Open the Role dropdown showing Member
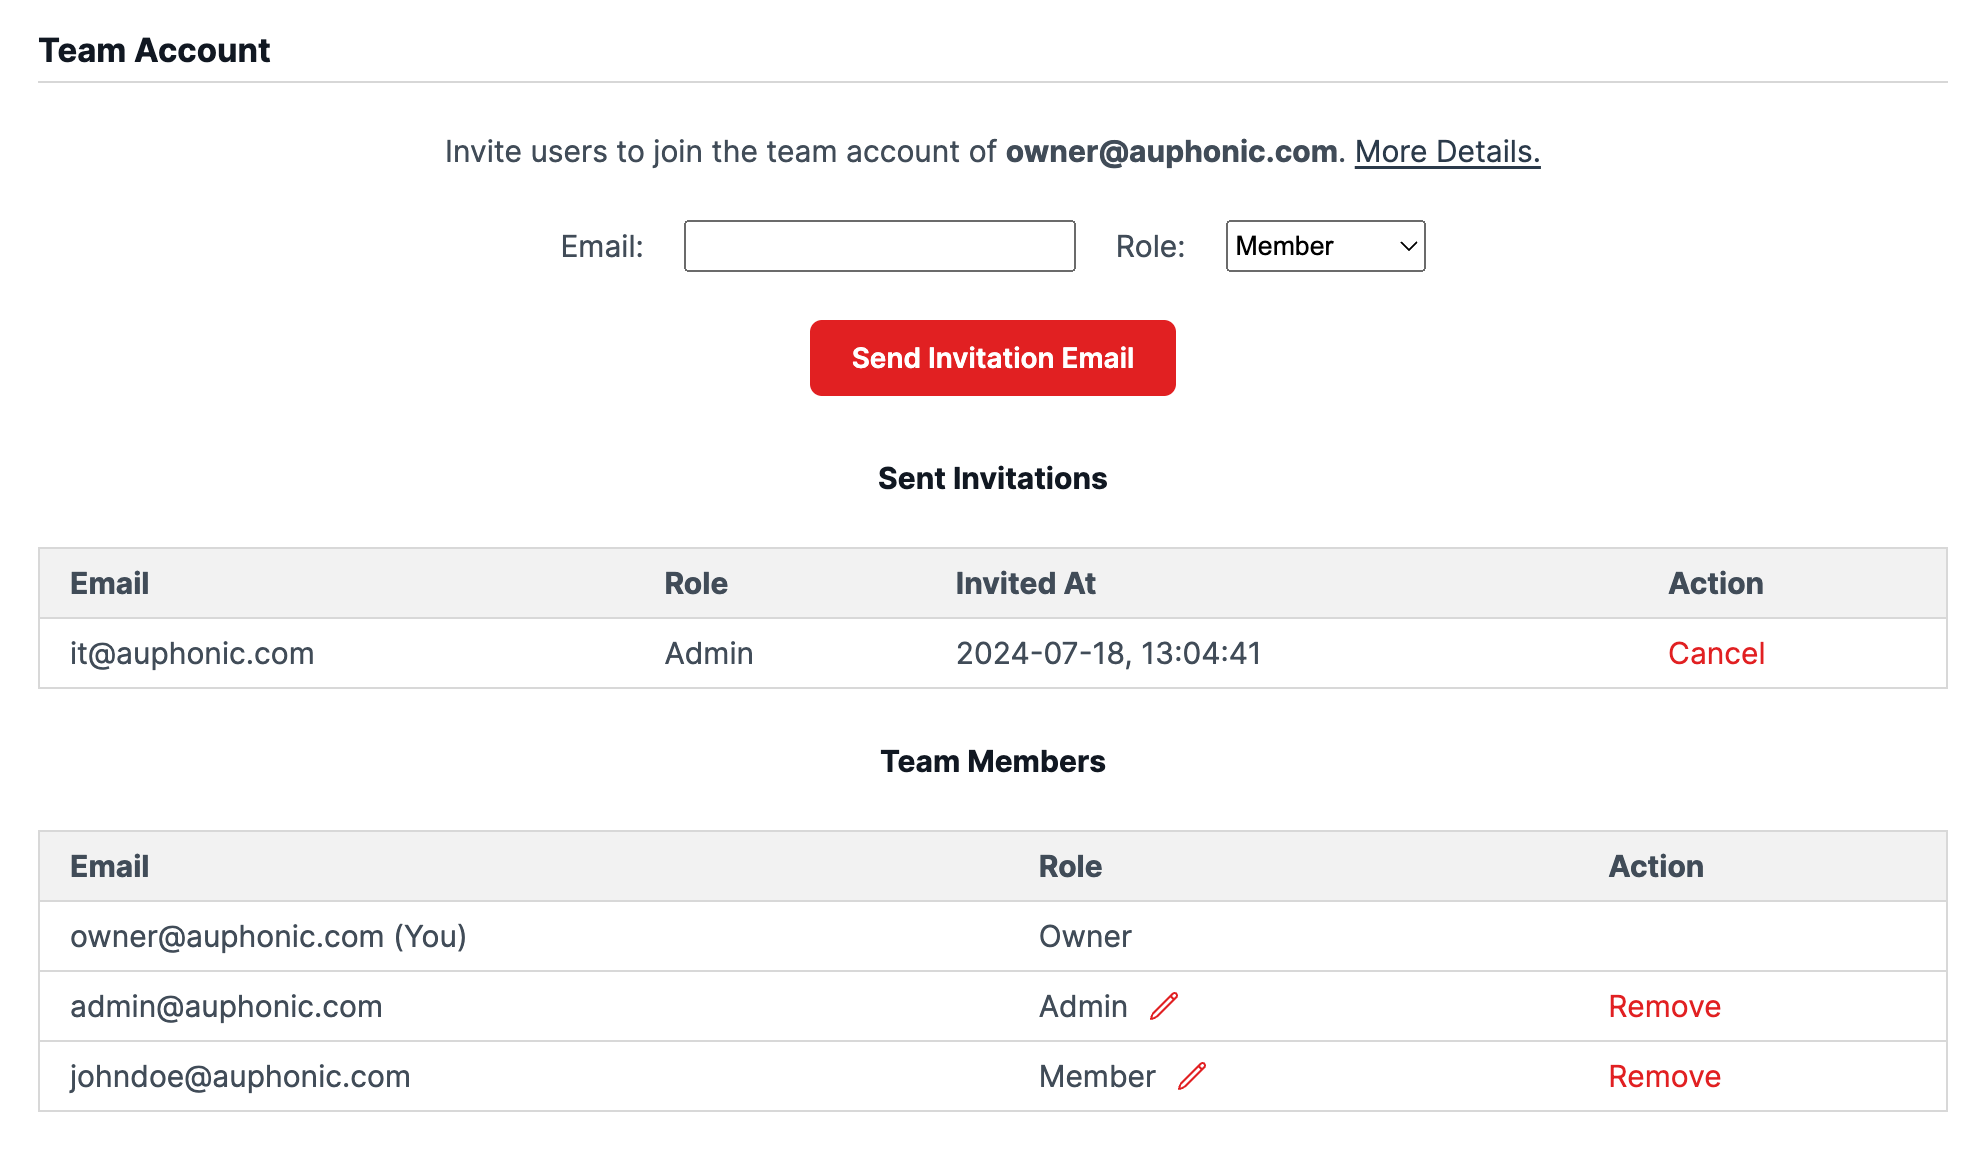Viewport: 1984px width, 1164px height. click(1325, 246)
